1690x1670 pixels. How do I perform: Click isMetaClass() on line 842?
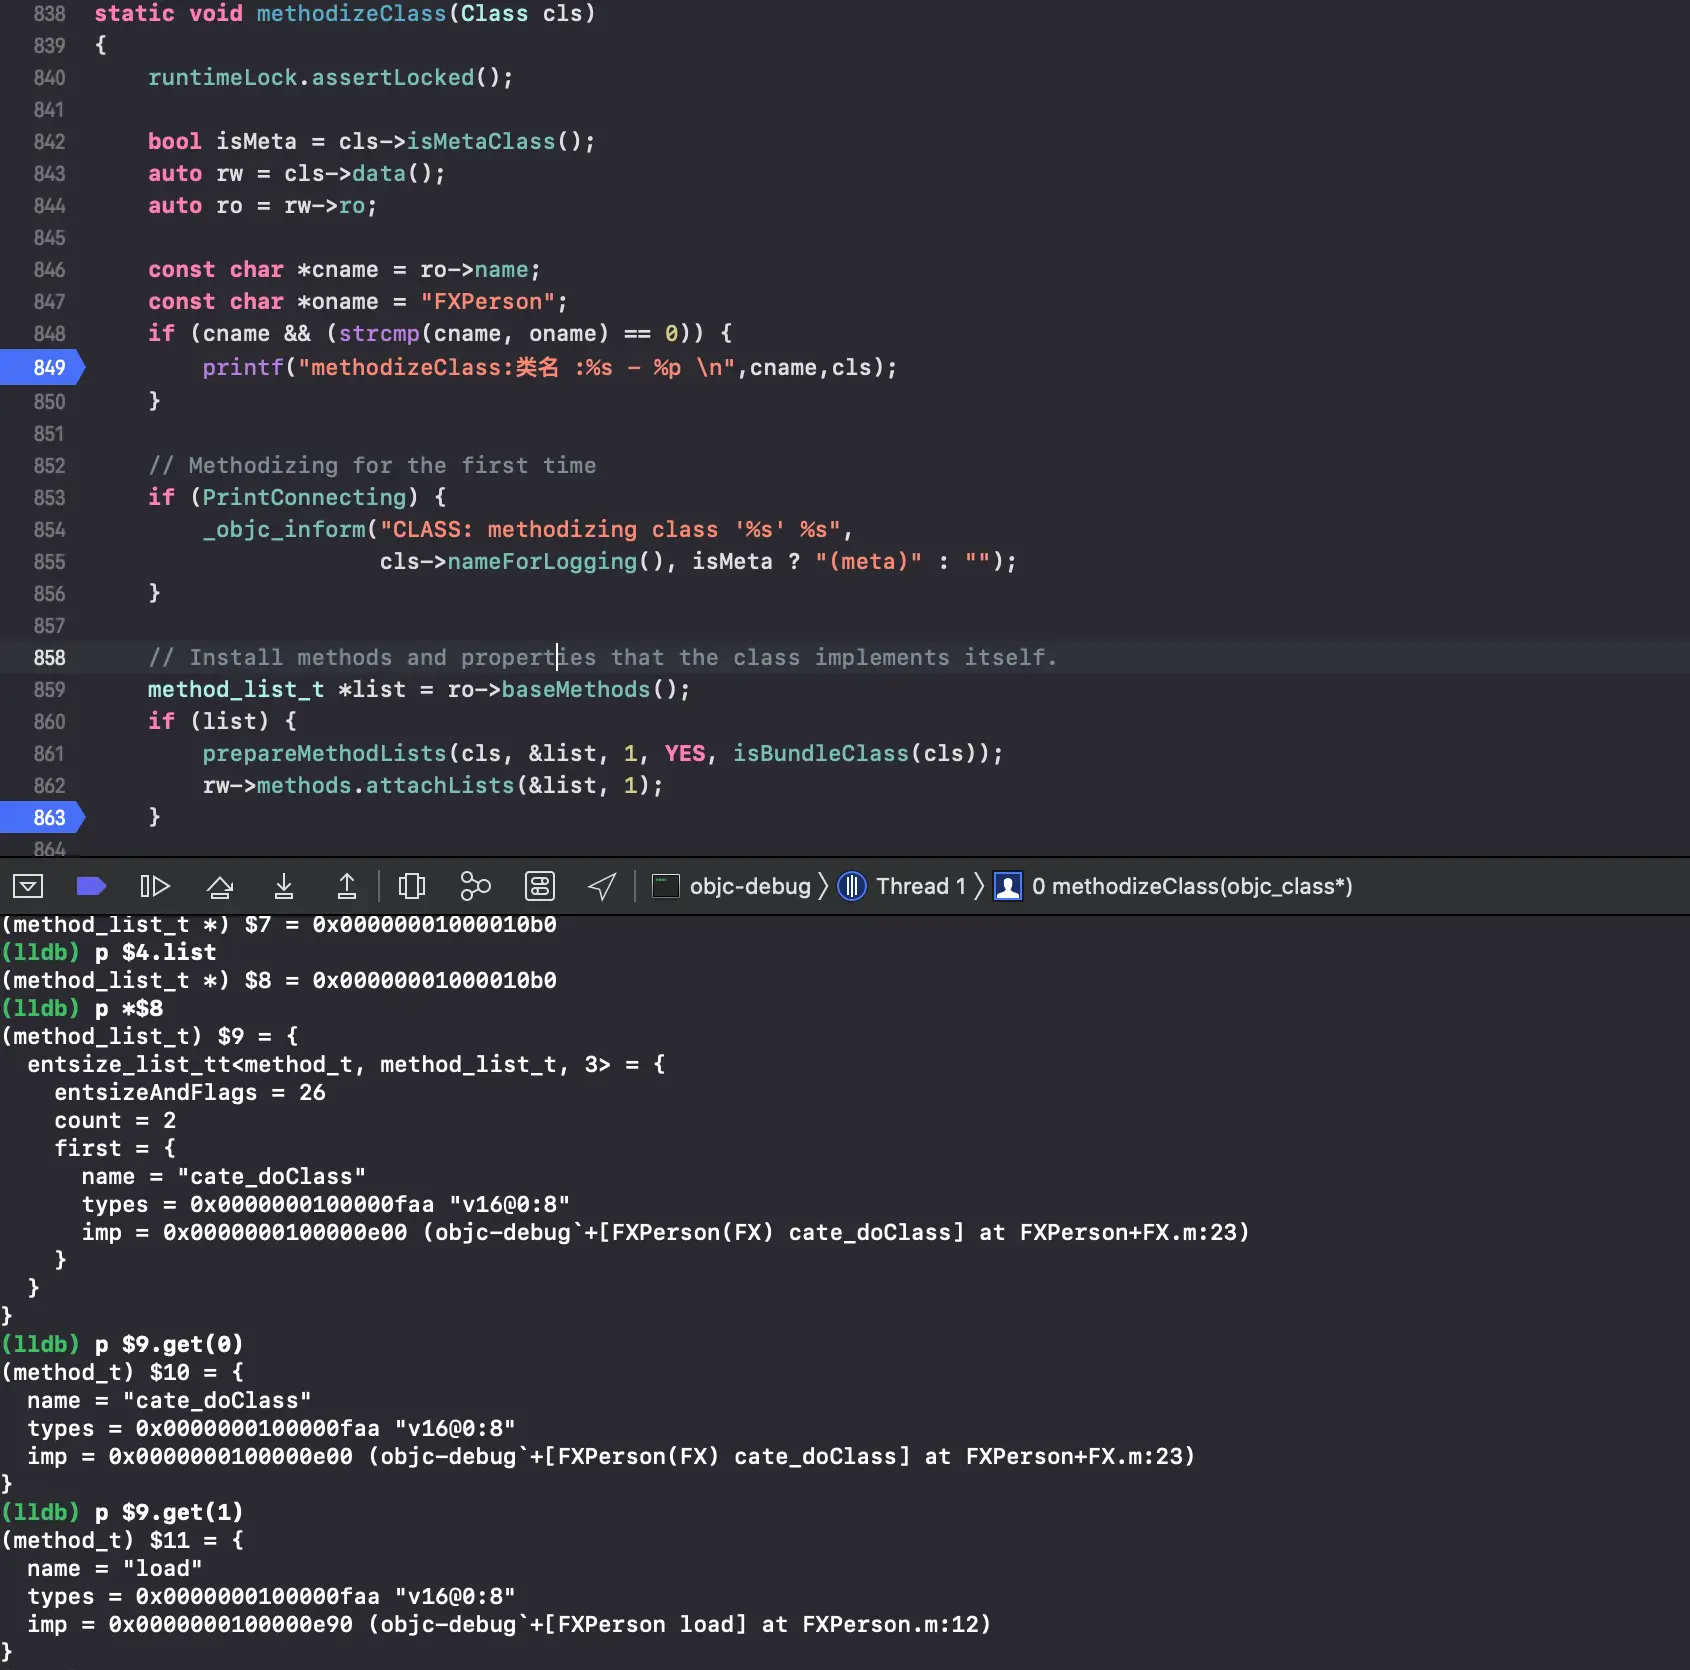494,141
